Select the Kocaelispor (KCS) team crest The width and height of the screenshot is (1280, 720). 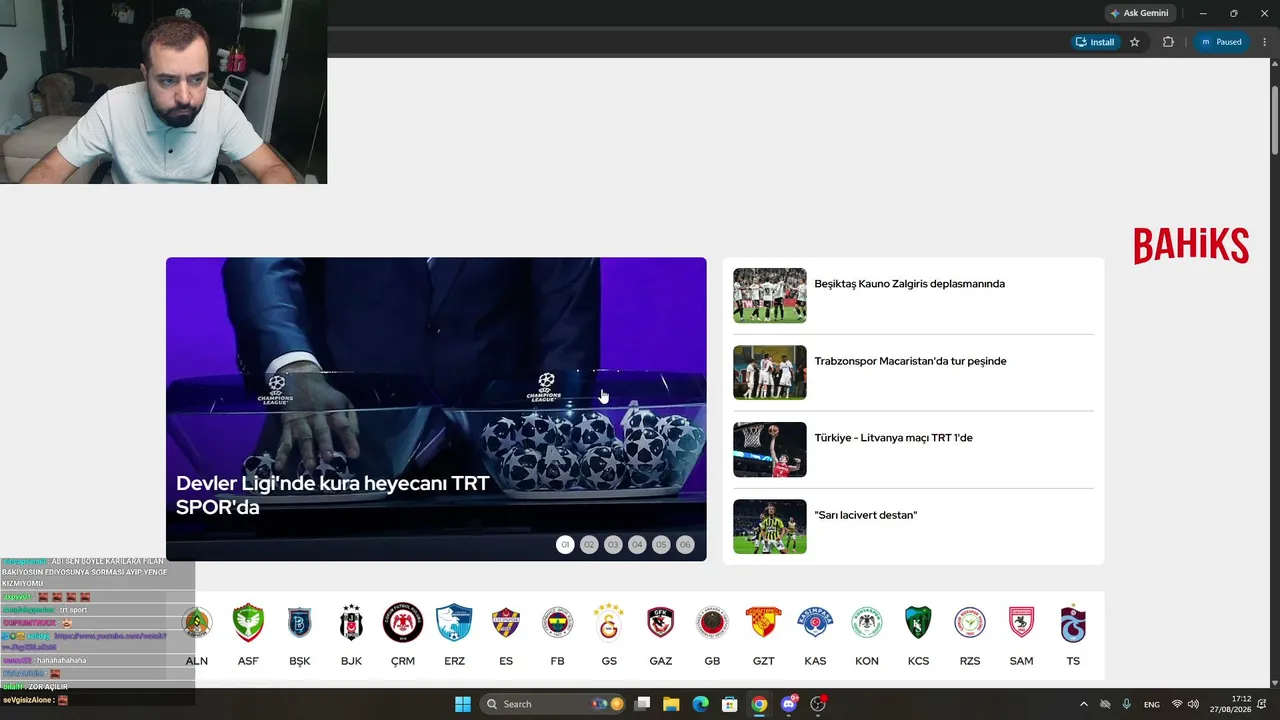(x=918, y=623)
